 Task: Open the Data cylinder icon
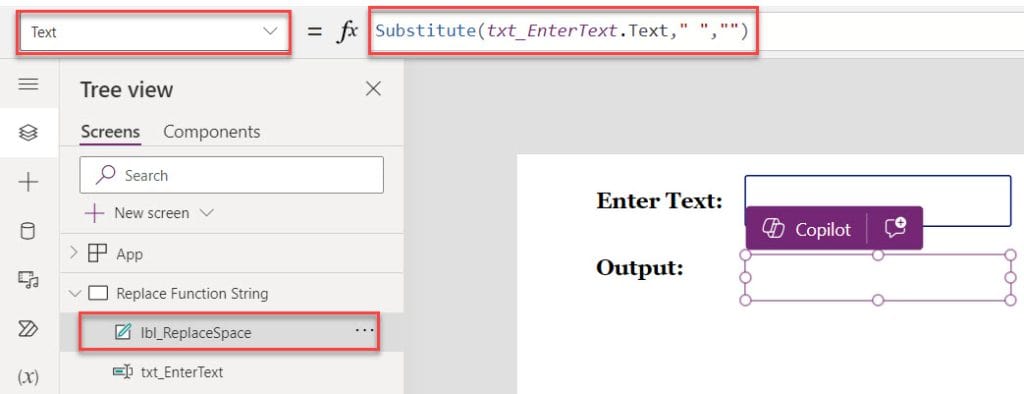[28, 231]
